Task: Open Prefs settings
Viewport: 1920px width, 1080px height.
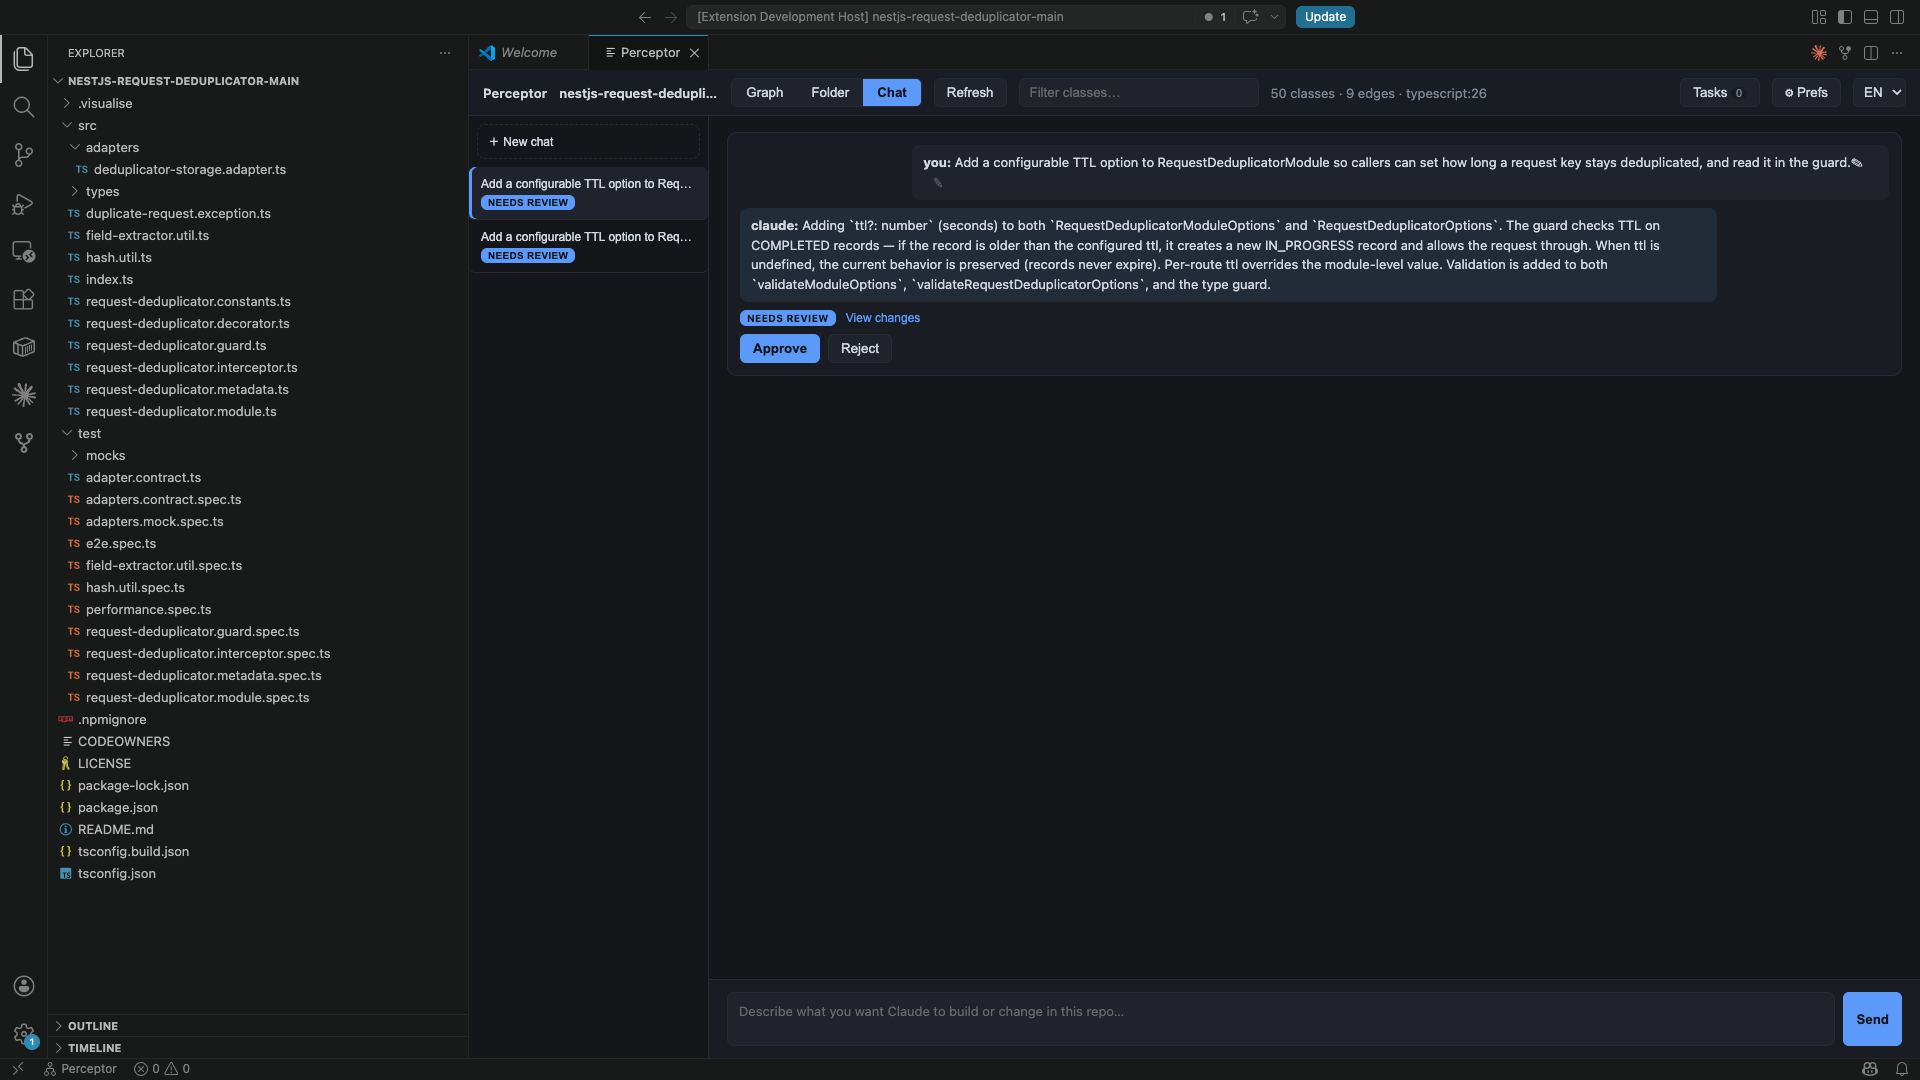Action: point(1806,93)
